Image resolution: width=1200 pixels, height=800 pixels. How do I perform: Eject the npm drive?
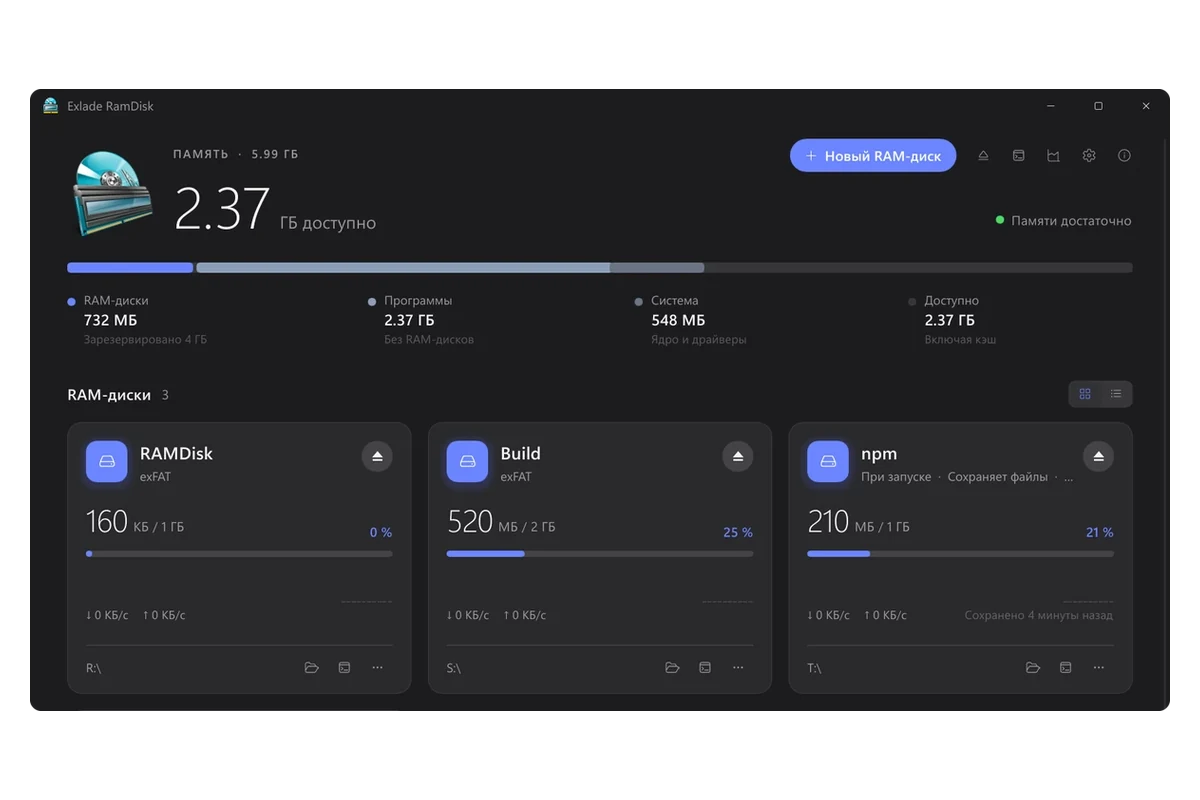coord(1098,456)
